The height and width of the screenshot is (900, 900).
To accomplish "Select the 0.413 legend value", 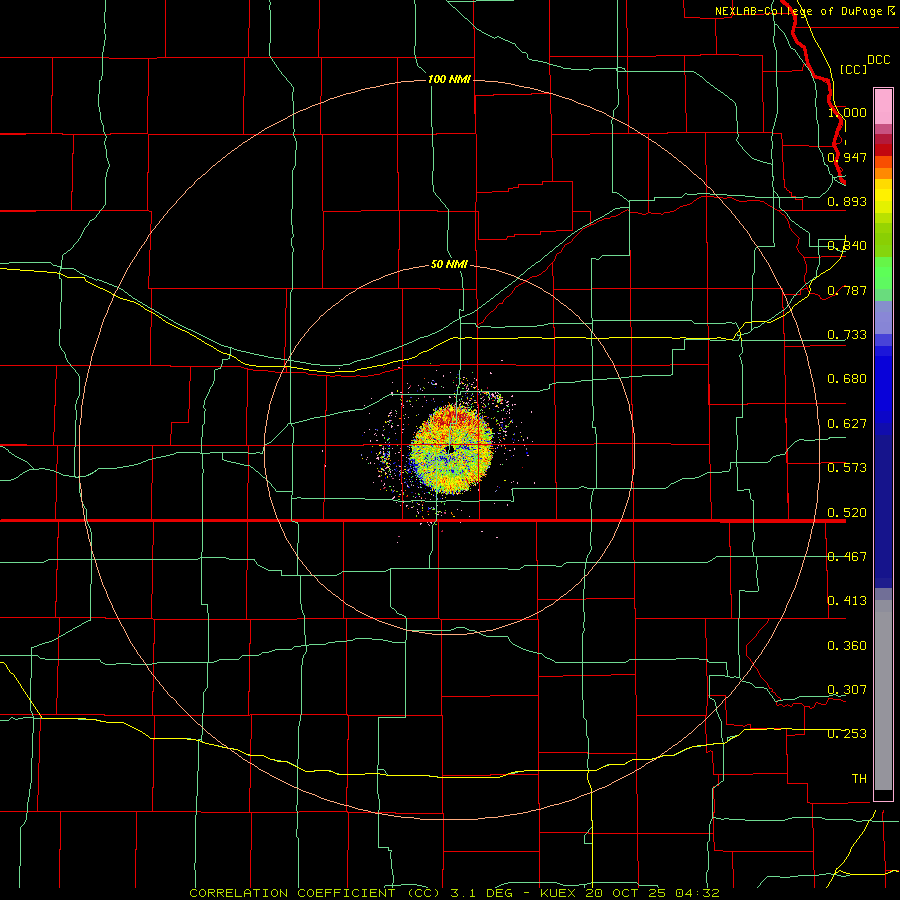I will (x=847, y=600).
